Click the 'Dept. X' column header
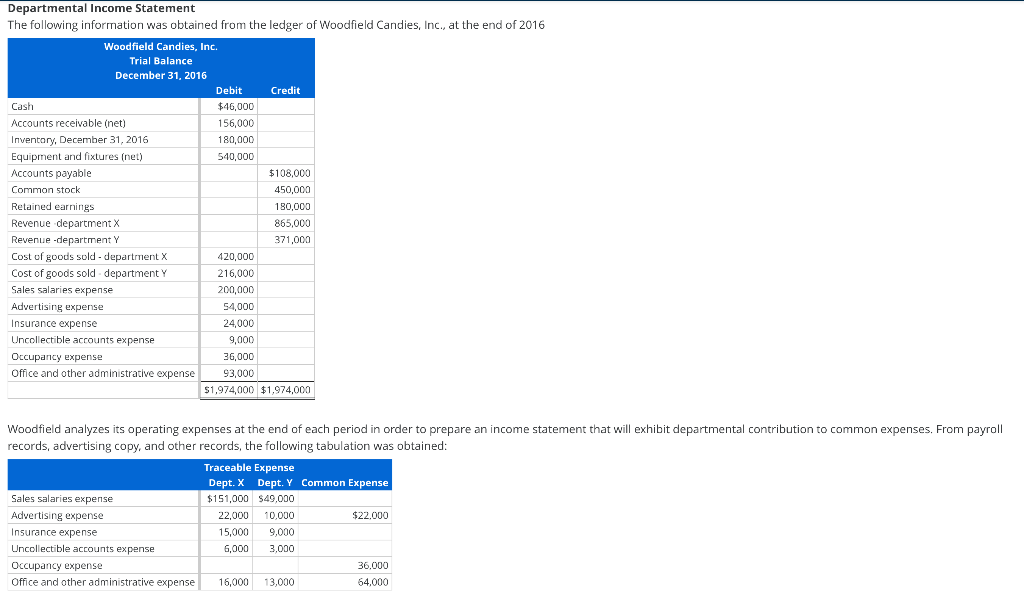 point(226,483)
